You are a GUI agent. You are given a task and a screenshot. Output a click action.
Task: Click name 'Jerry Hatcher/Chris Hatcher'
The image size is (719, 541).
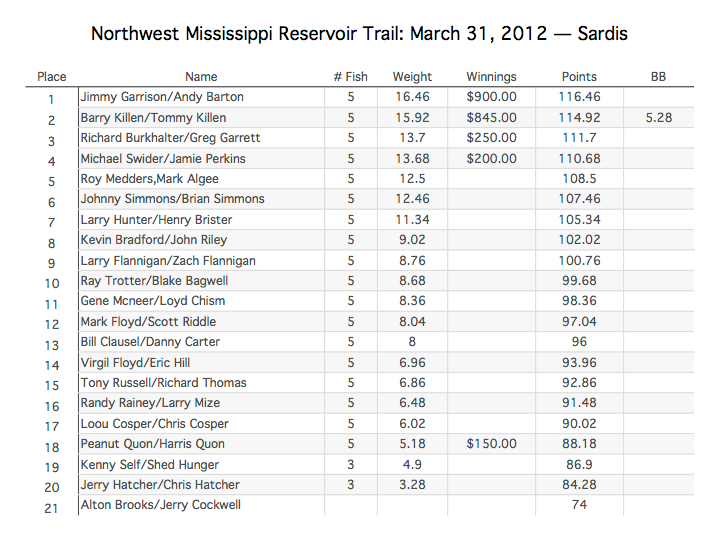[x=160, y=485]
